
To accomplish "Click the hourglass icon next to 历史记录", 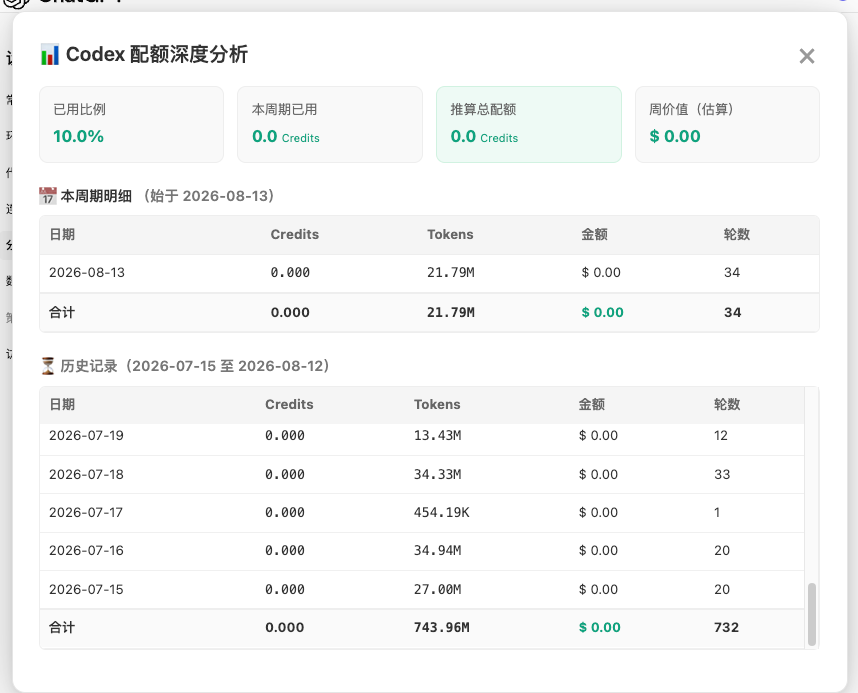I will 48,366.
